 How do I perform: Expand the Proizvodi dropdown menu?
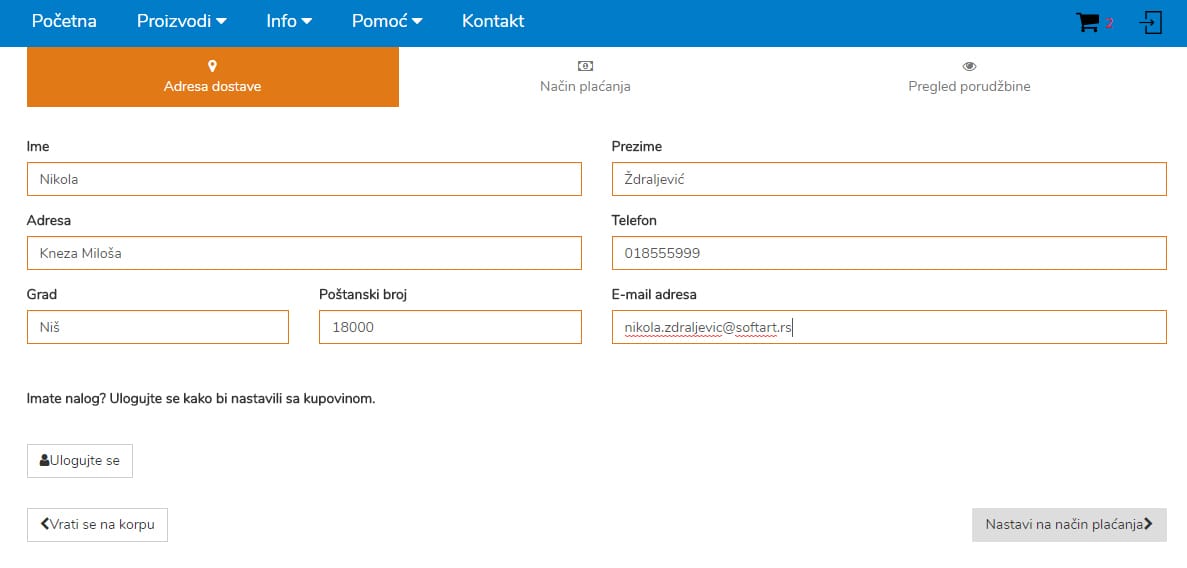(x=181, y=21)
